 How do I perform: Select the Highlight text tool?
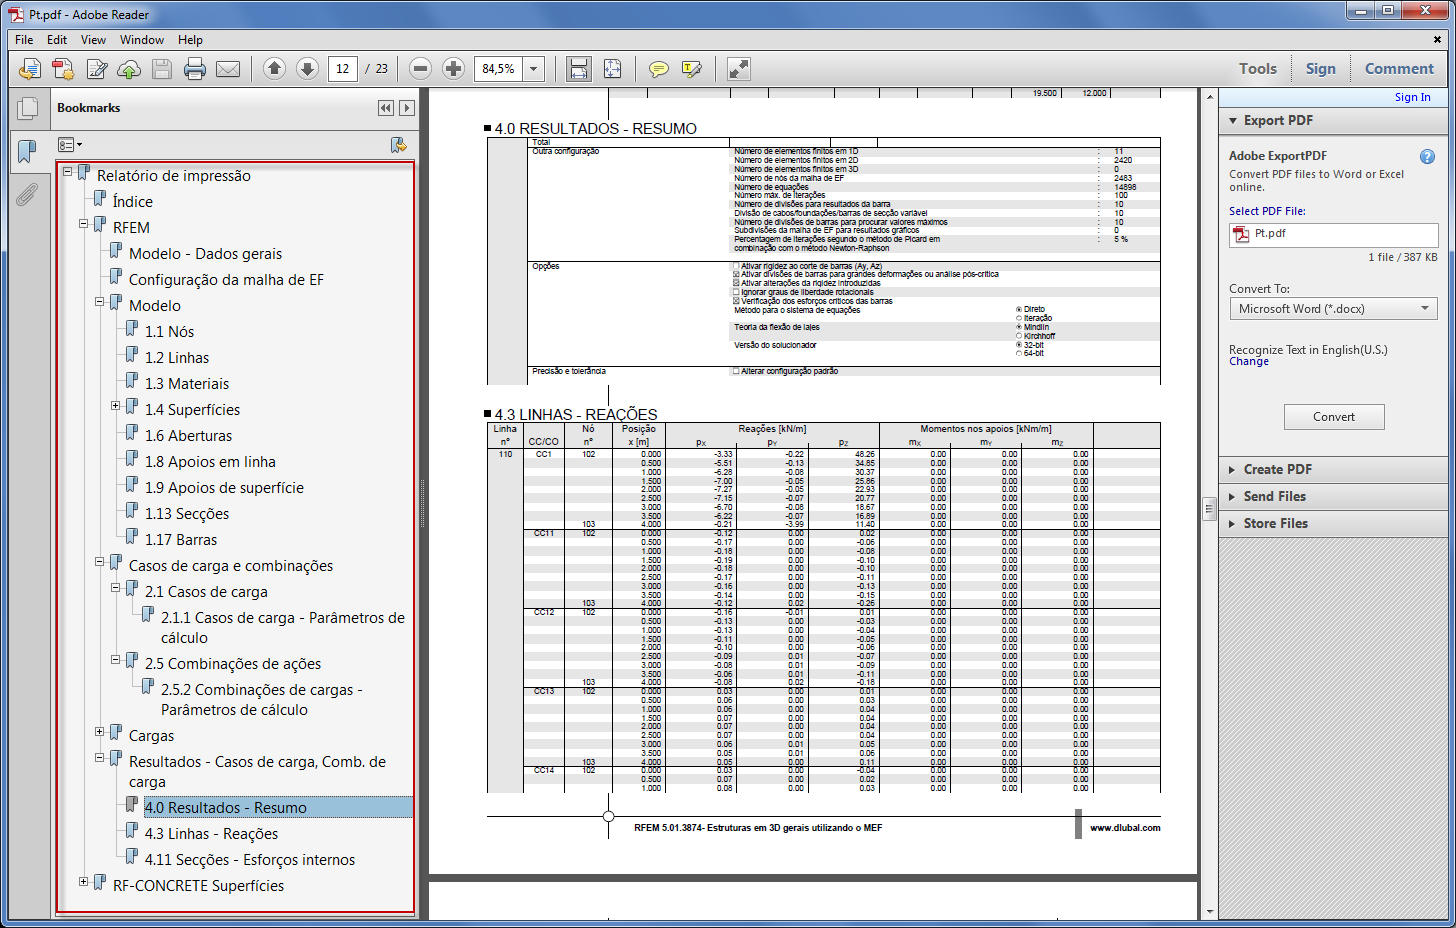(x=691, y=69)
